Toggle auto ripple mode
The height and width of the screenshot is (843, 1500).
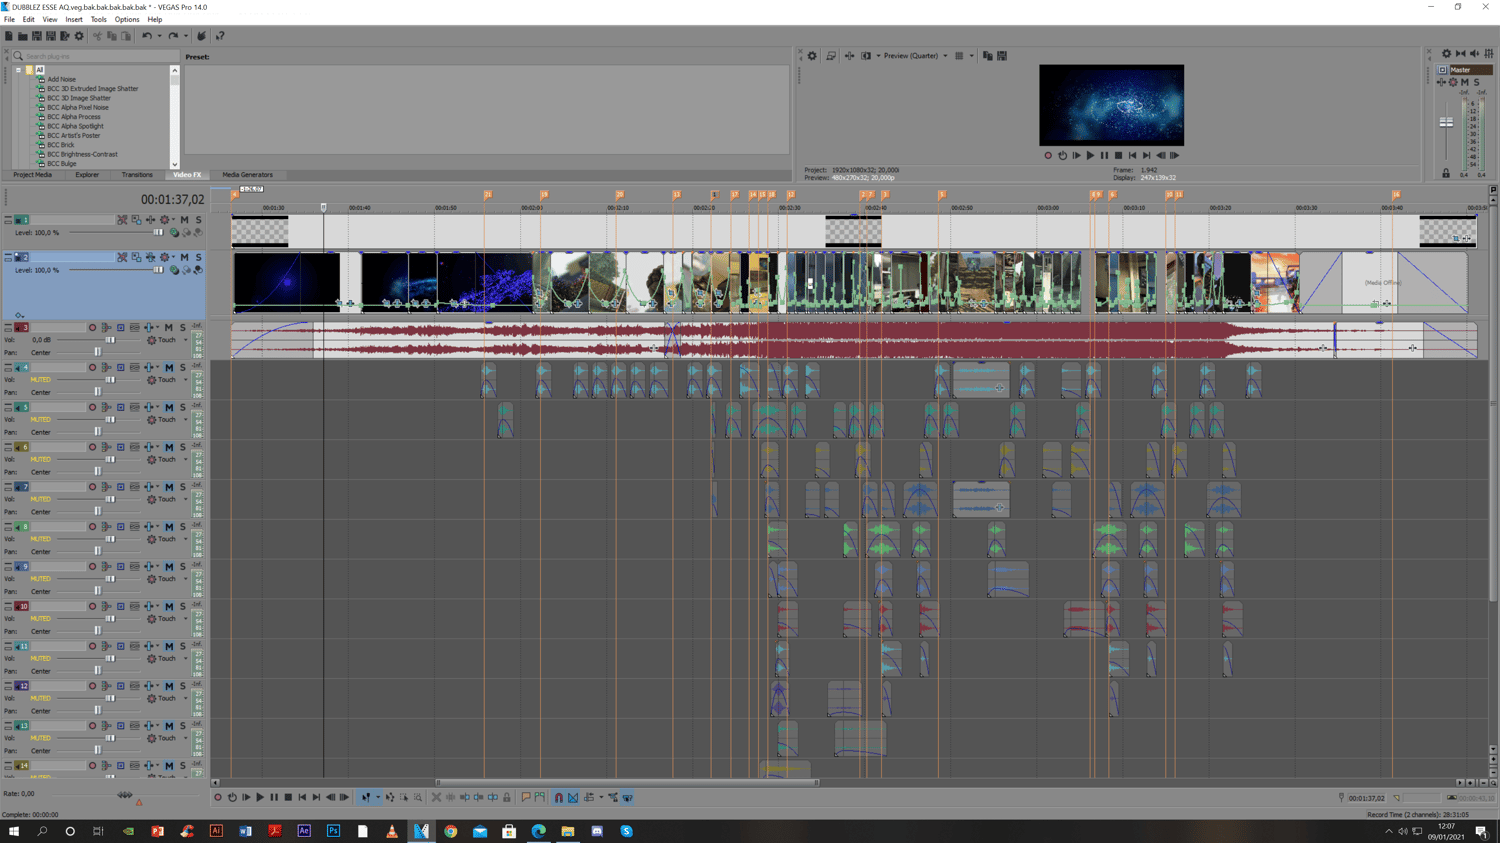589,798
